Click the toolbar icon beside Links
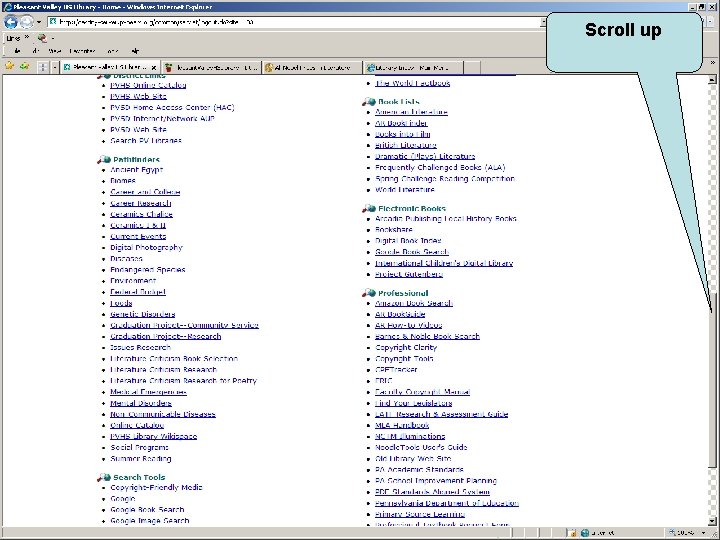 click(42, 38)
